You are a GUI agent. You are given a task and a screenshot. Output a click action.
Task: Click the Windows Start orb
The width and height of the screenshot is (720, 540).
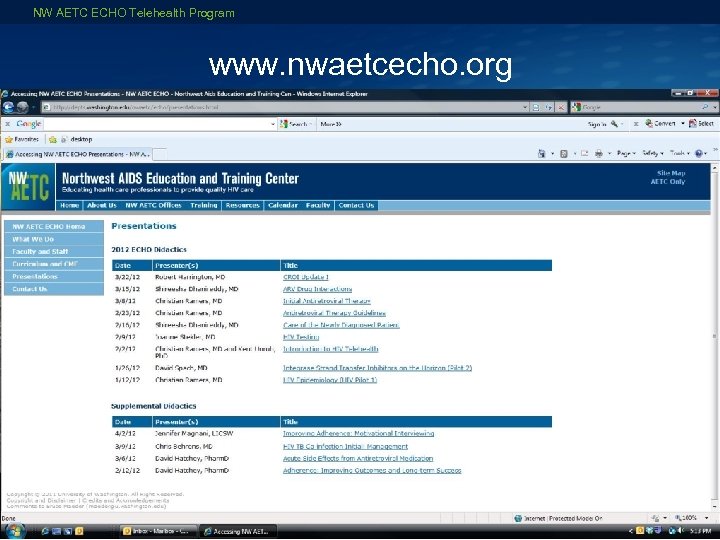pyautogui.click(x=14, y=531)
